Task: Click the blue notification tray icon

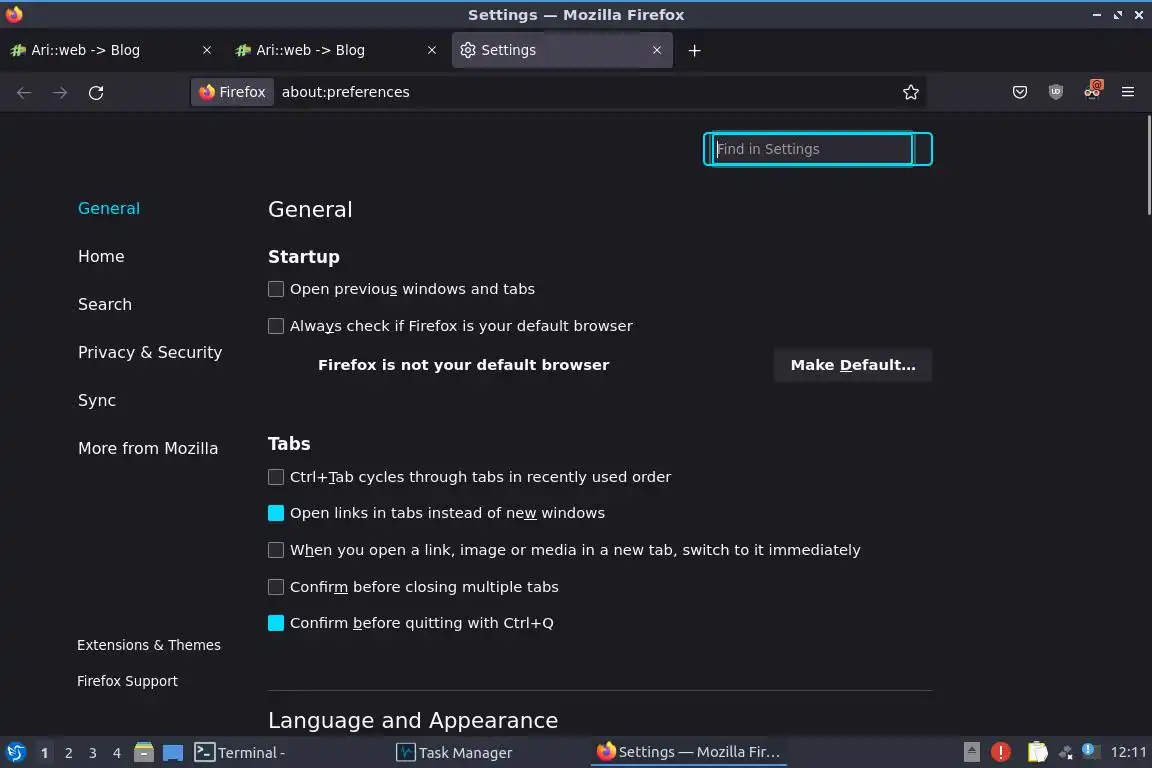Action: (x=1091, y=751)
